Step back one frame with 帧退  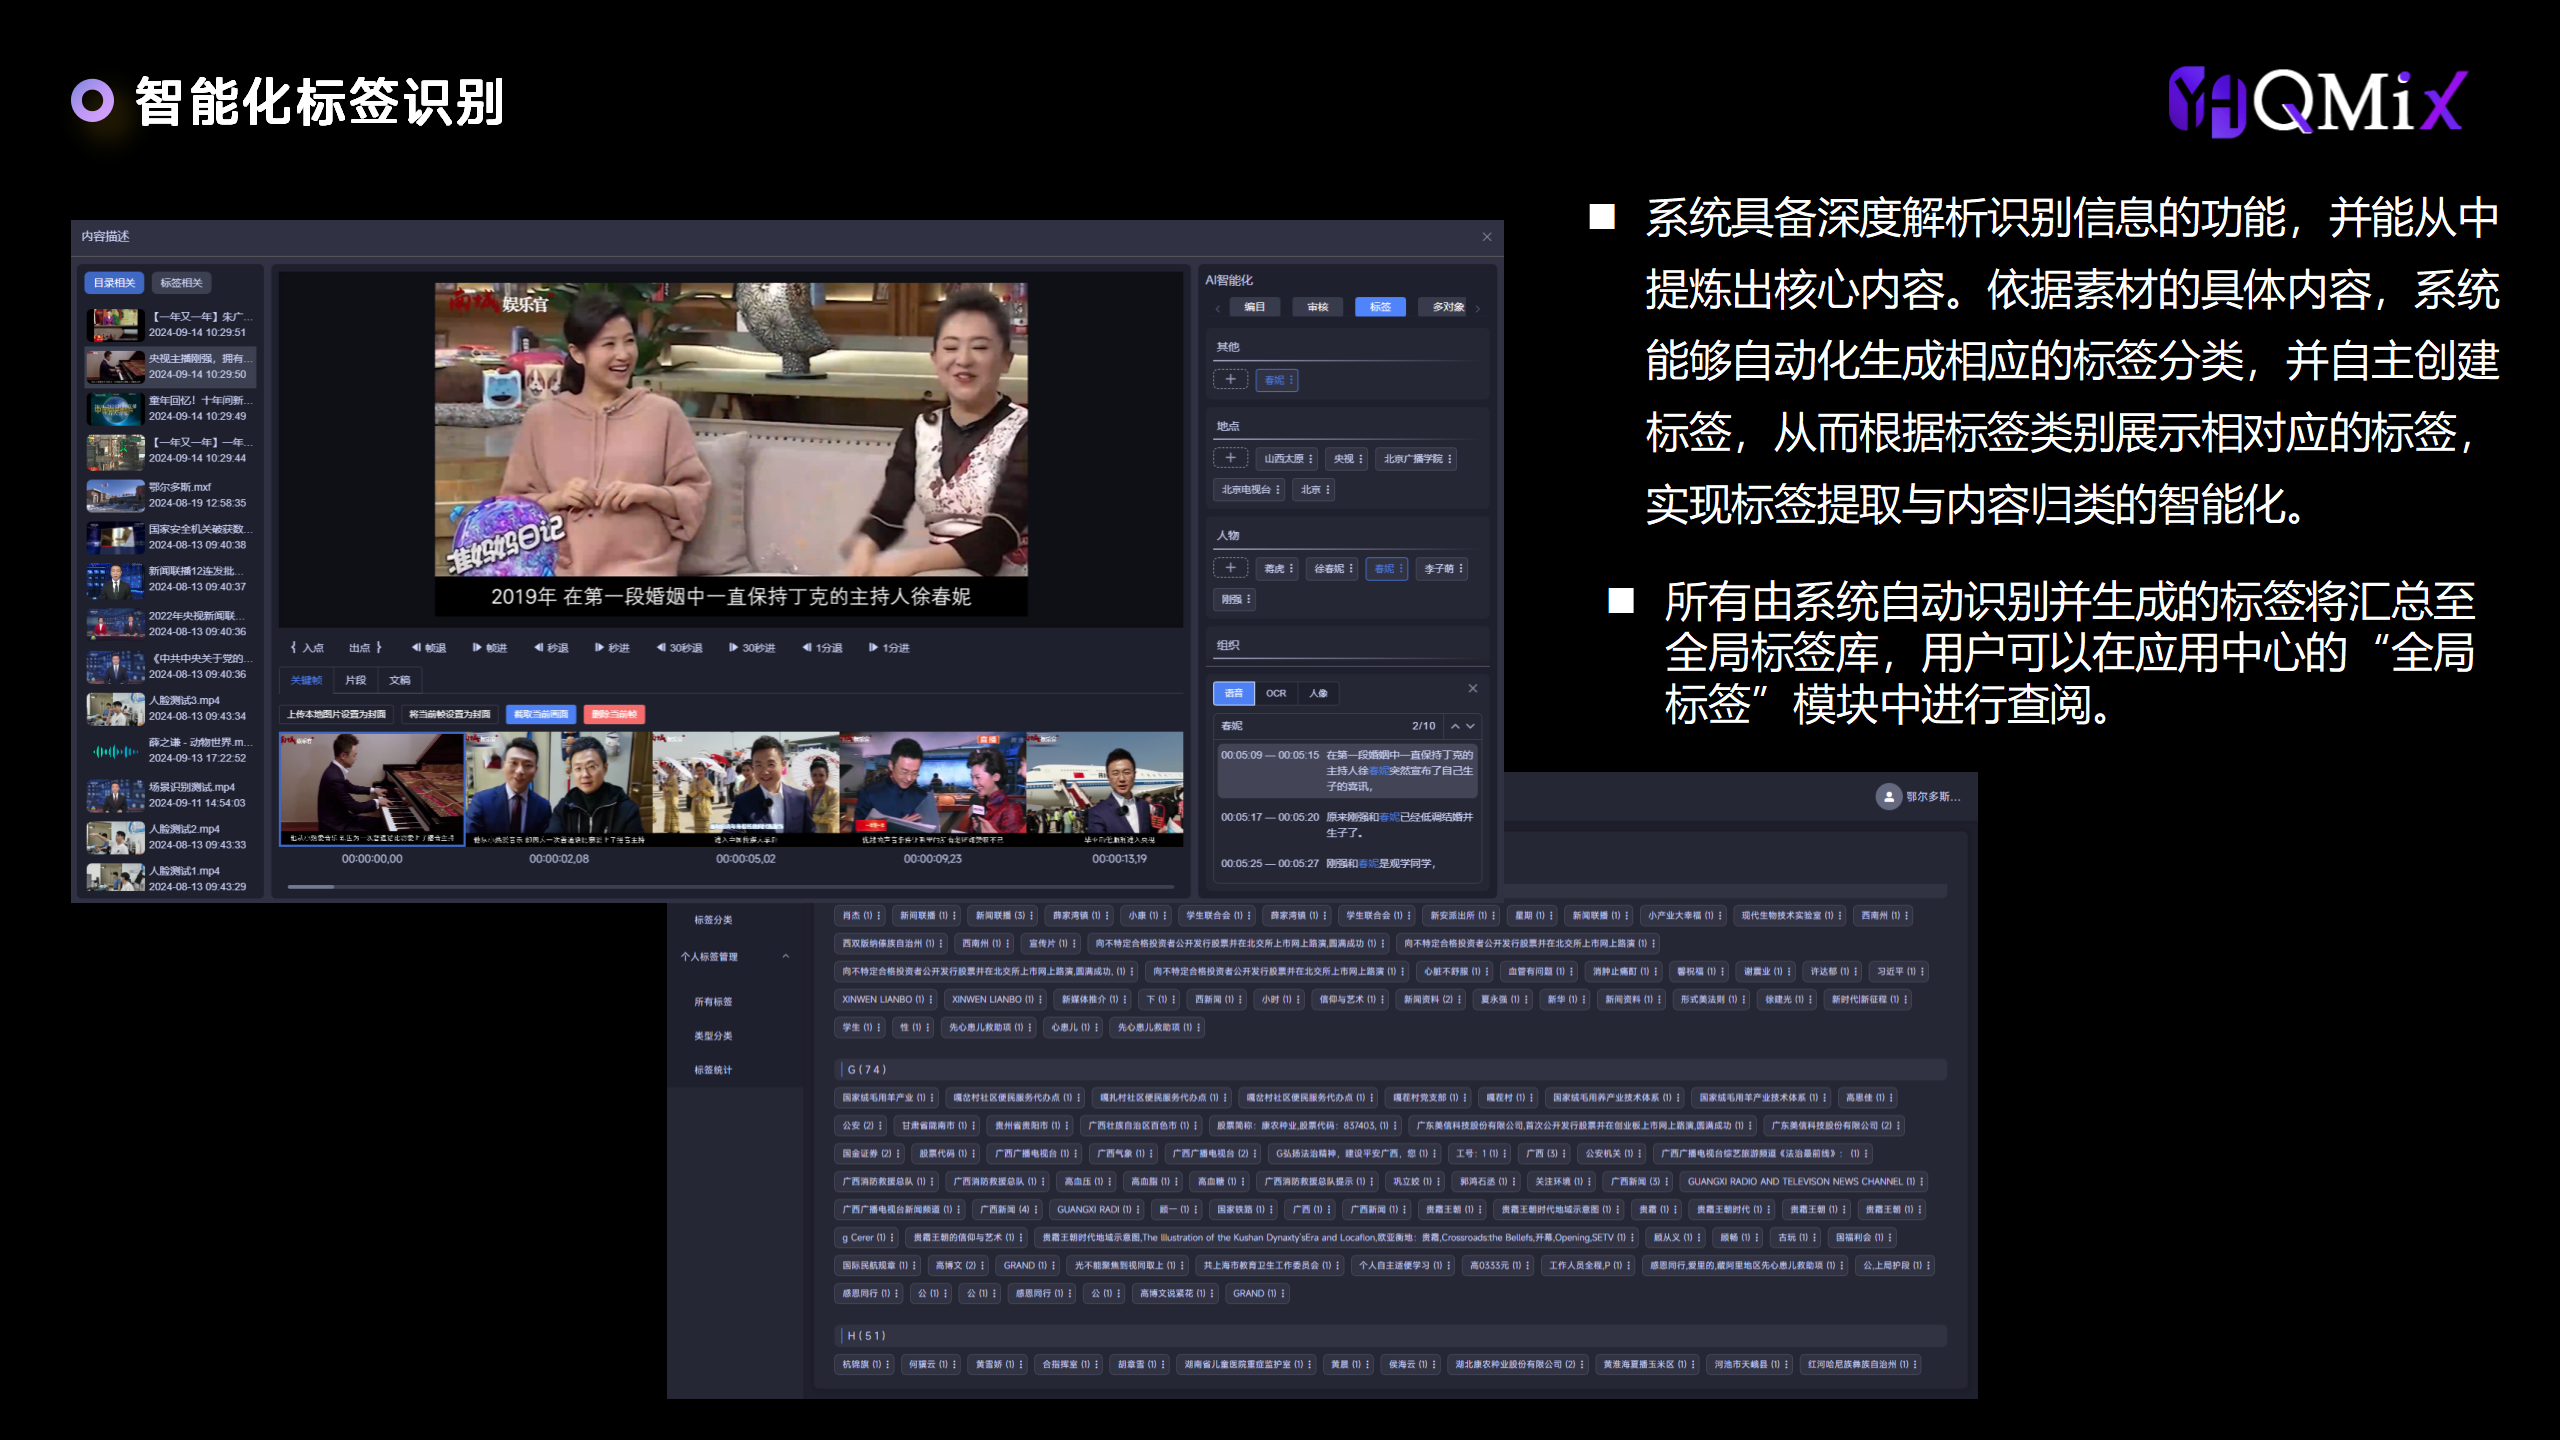428,648
